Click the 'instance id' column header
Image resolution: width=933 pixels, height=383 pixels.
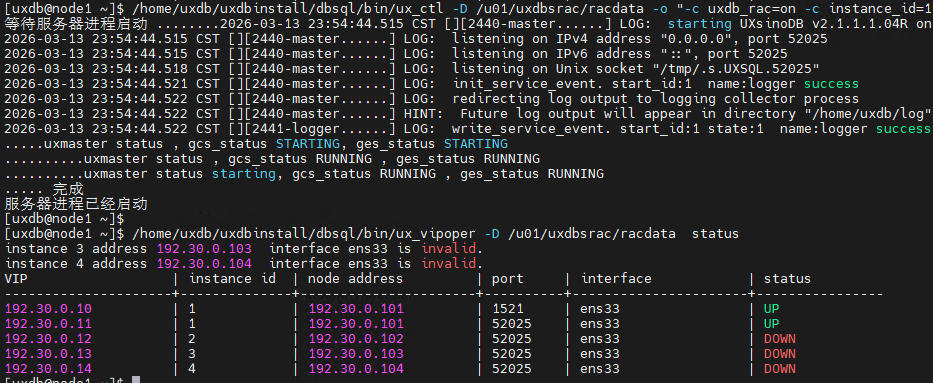(x=233, y=278)
